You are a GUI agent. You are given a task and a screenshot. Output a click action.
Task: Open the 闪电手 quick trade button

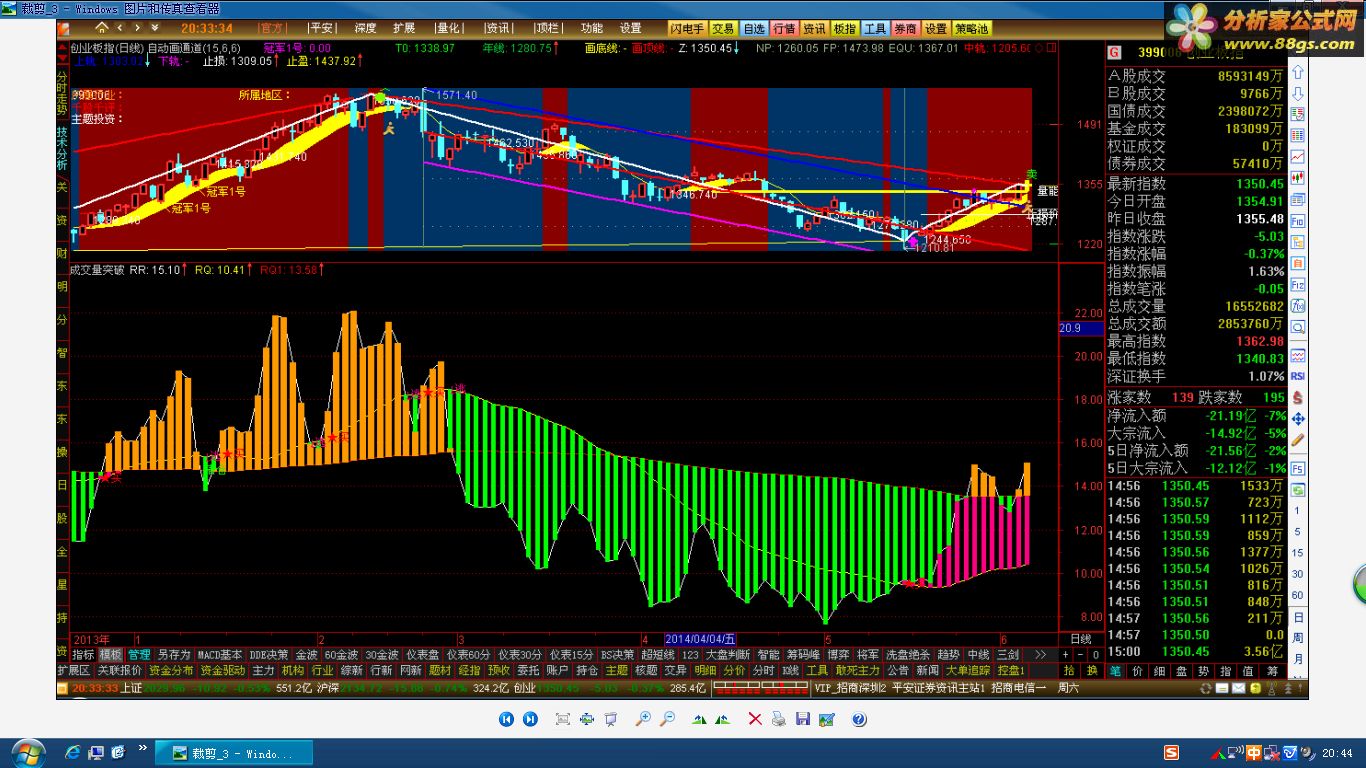[687, 28]
